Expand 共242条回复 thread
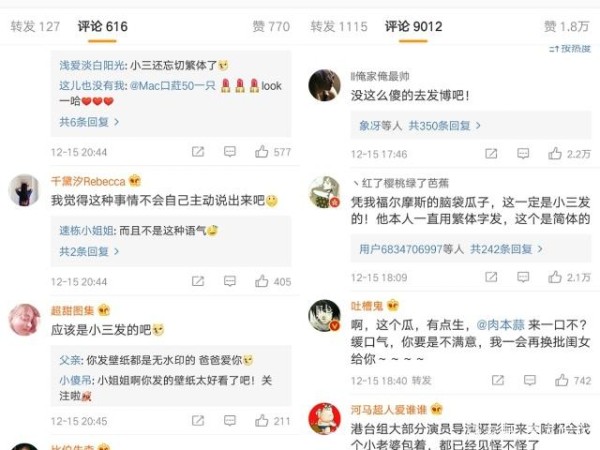The width and height of the screenshot is (600, 450). pyautogui.click(x=506, y=249)
